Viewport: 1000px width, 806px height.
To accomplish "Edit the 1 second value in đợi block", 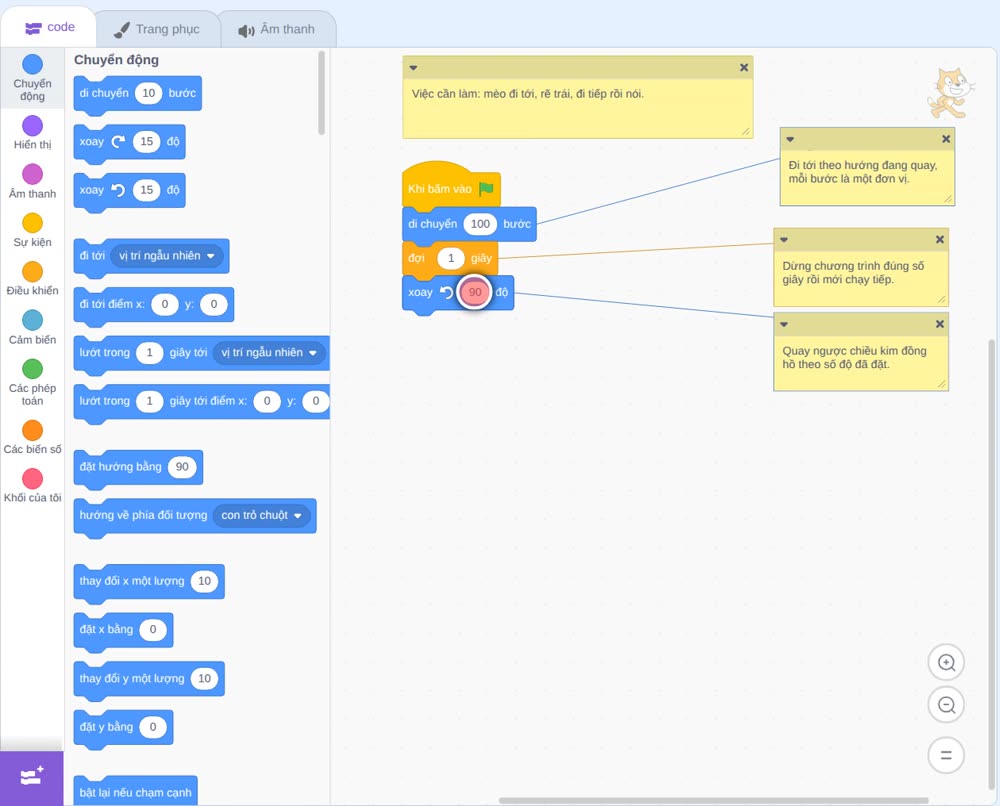I will 451,258.
